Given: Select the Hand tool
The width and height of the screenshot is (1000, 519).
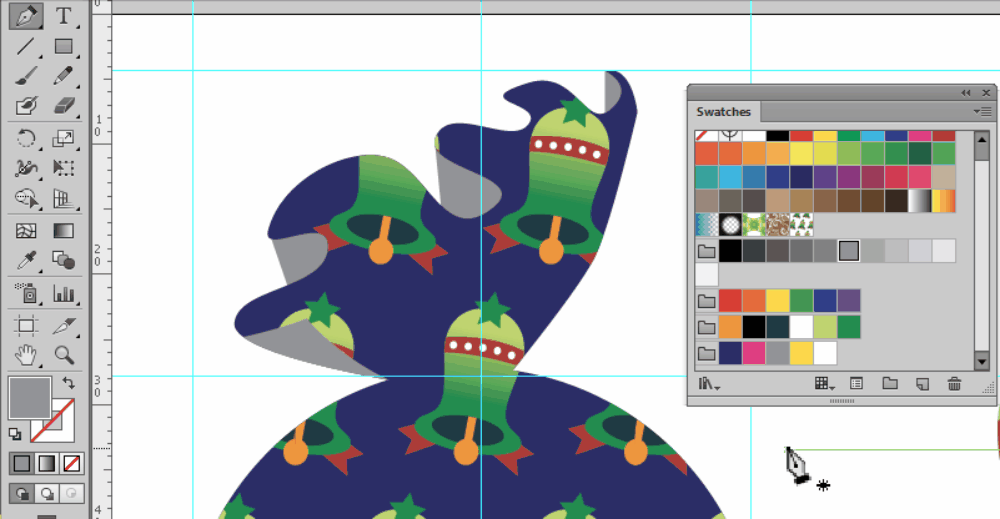Looking at the screenshot, I should tap(26, 355).
